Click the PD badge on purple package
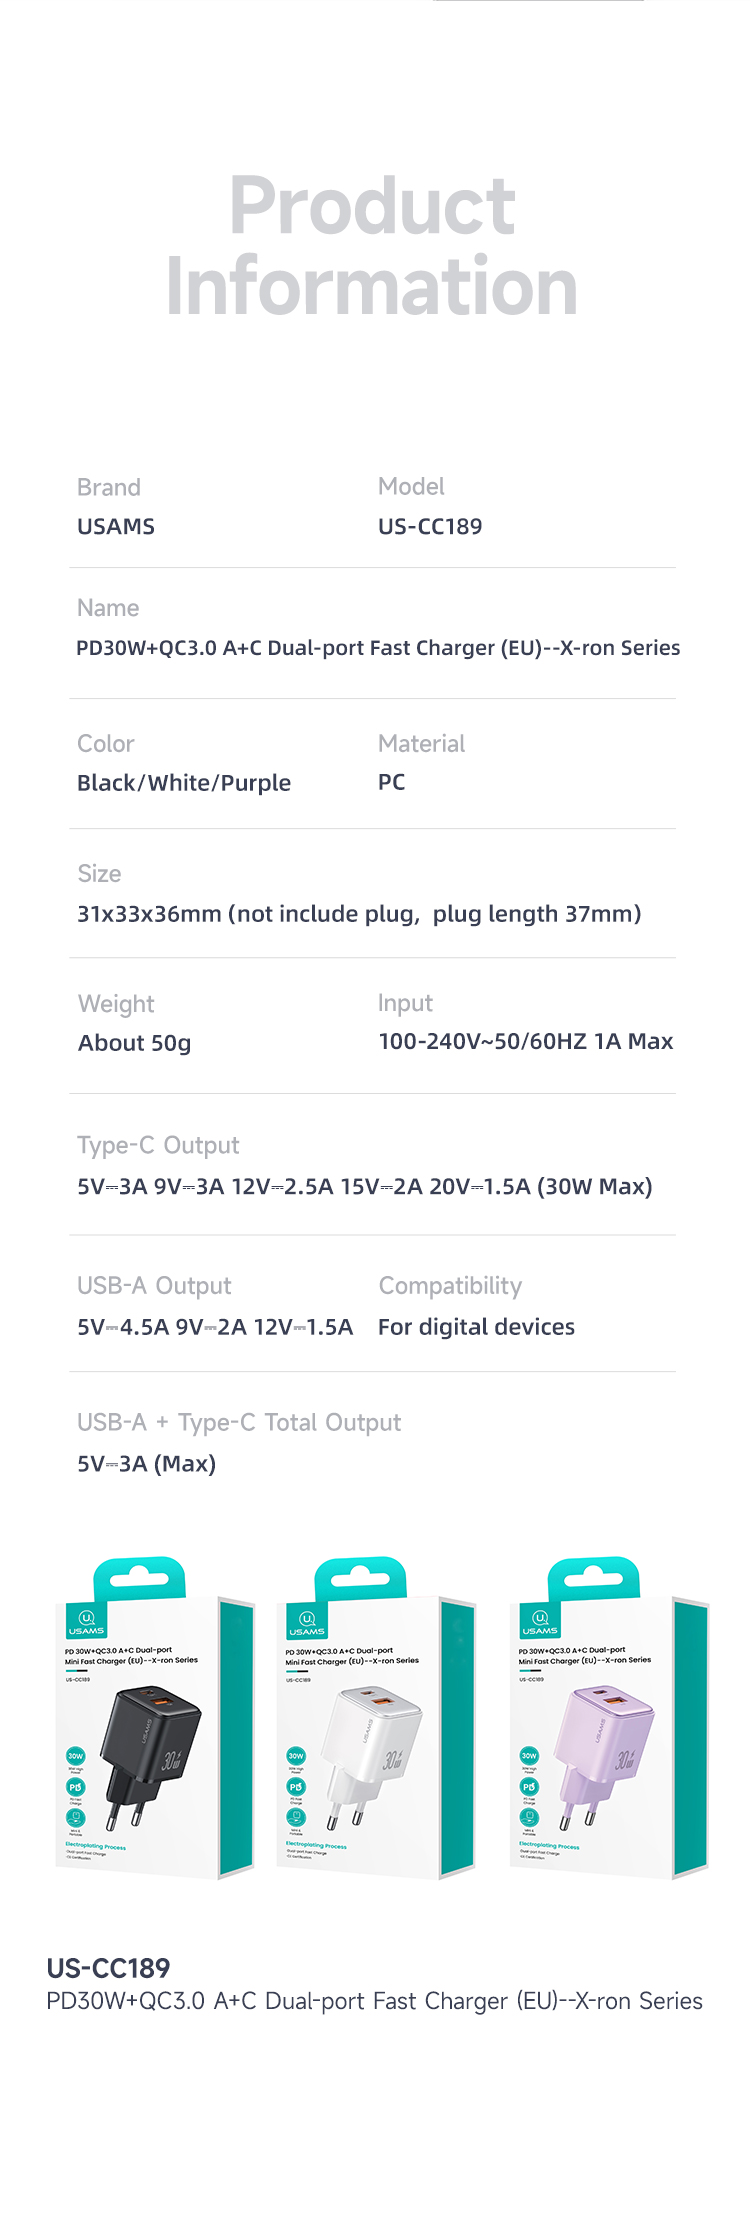This screenshot has height=2238, width=750. 529,1786
